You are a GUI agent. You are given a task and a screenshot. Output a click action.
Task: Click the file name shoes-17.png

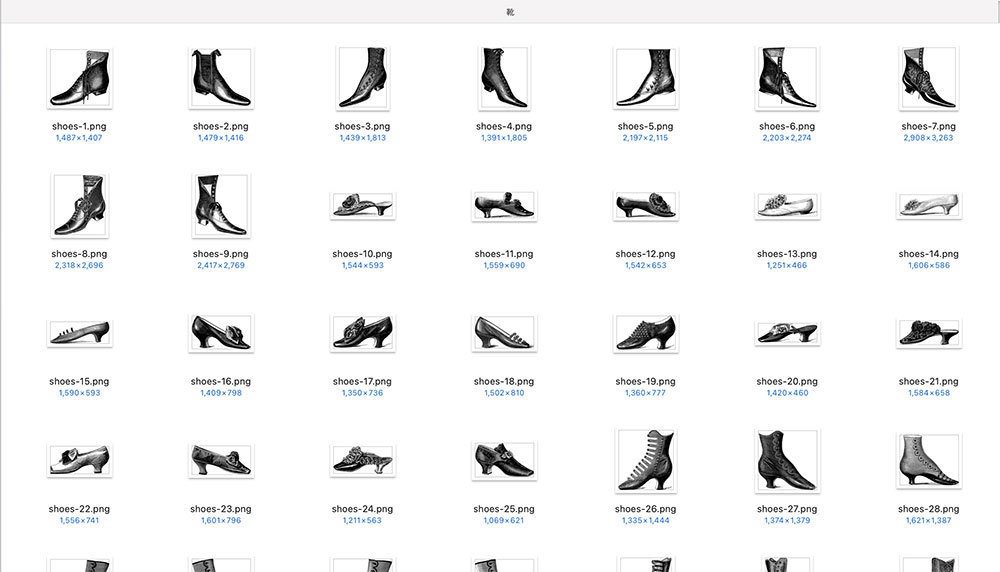point(362,381)
